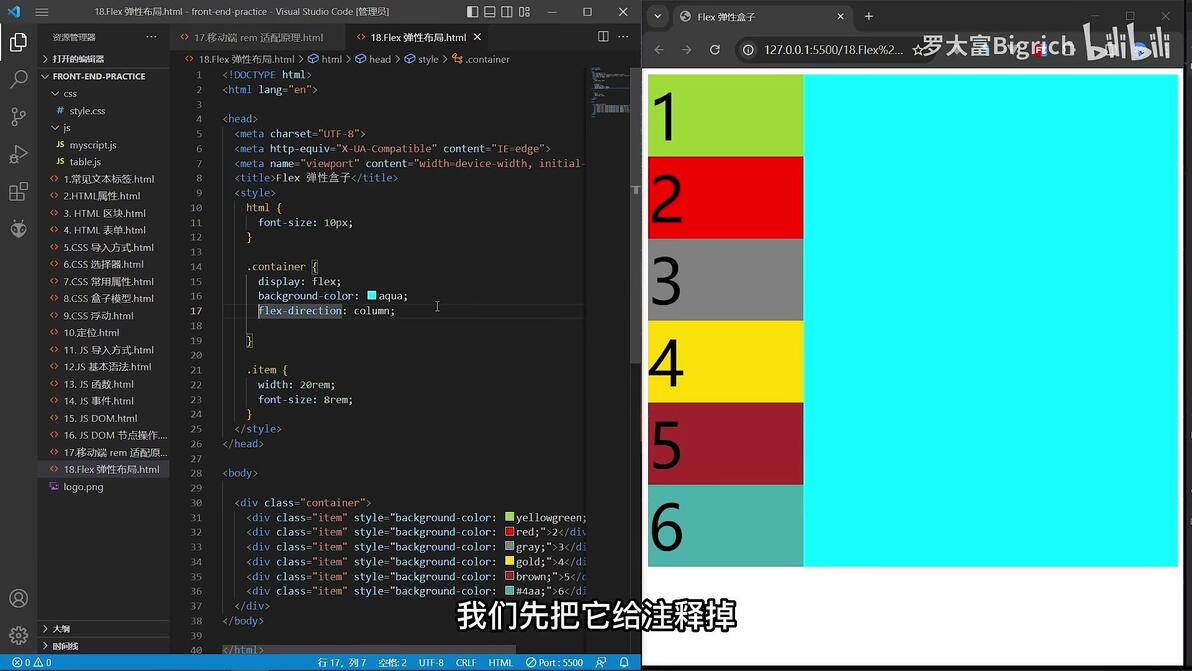Split the editor to the right
This screenshot has height=671, width=1192.
[x=603, y=36]
